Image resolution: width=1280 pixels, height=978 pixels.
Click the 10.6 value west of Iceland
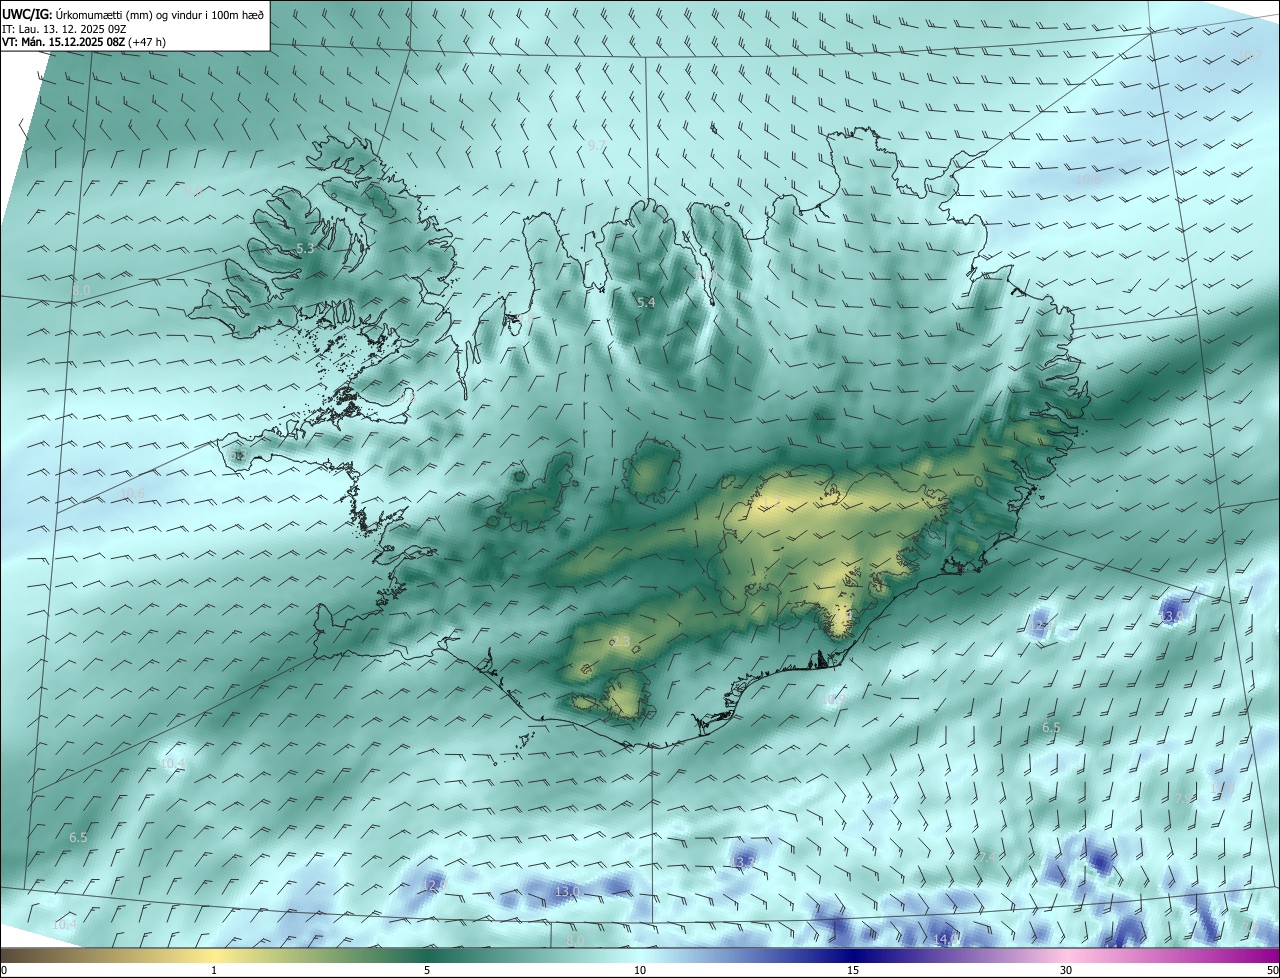pyautogui.click(x=132, y=494)
